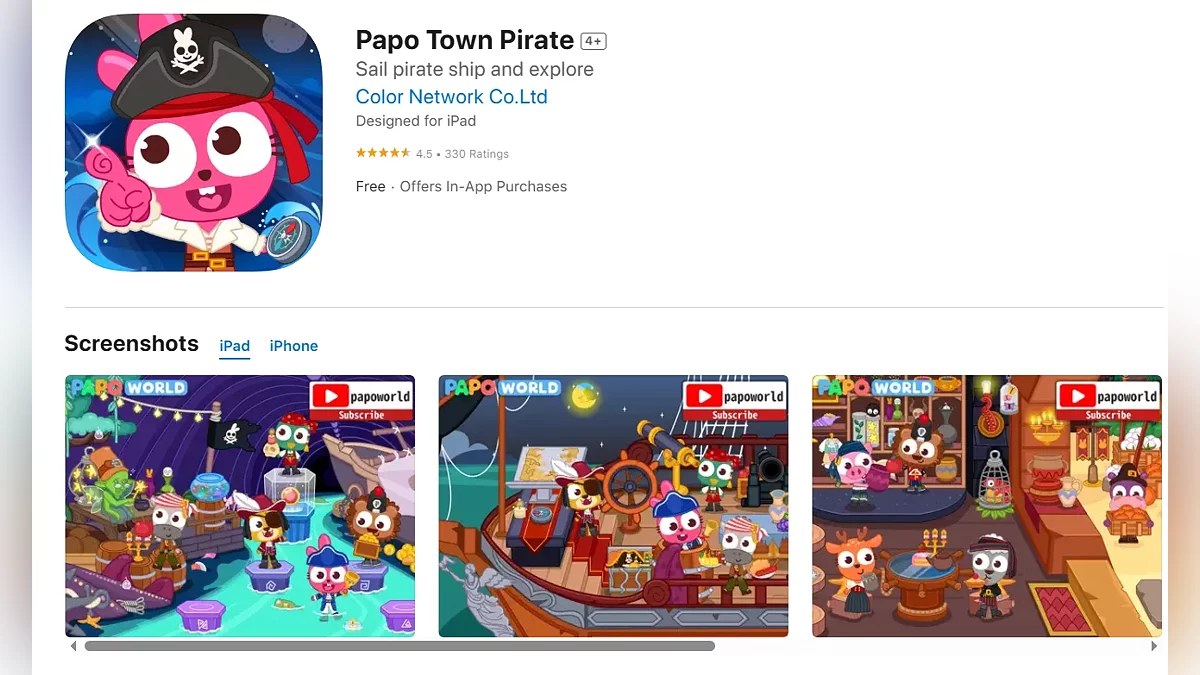Click Papo World logo on first screenshot
1200x675 pixels.
(127, 387)
